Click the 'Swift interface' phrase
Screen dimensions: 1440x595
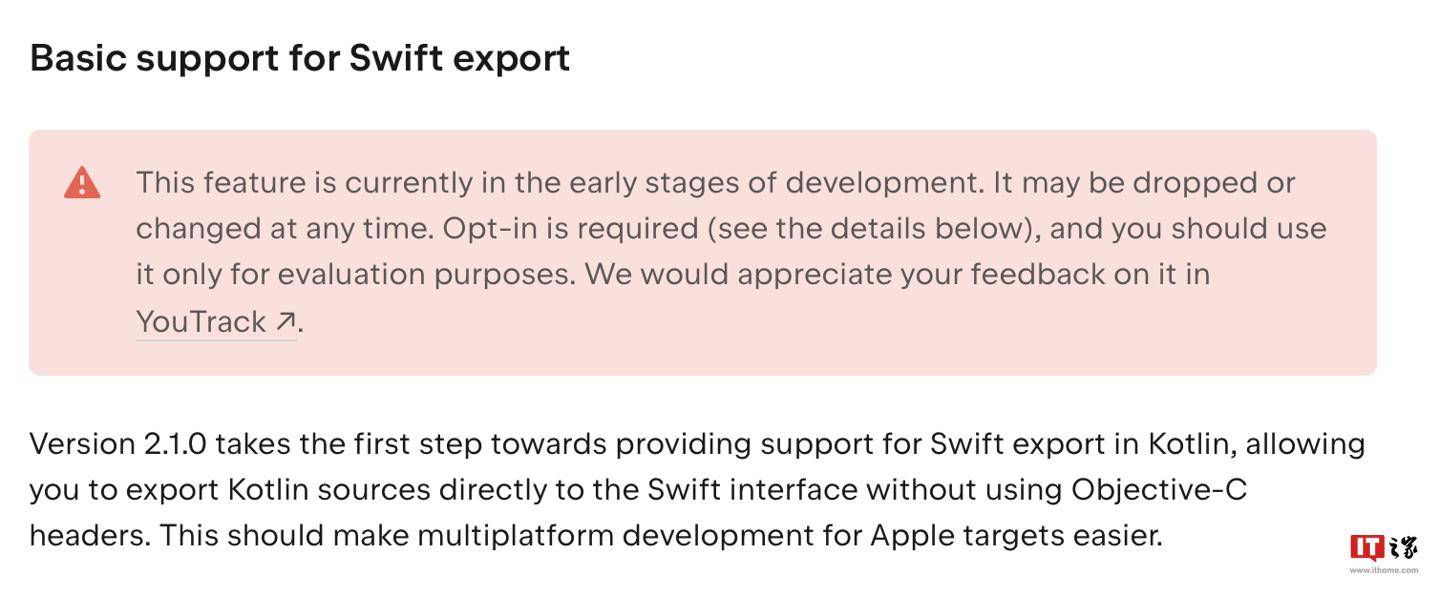(753, 489)
